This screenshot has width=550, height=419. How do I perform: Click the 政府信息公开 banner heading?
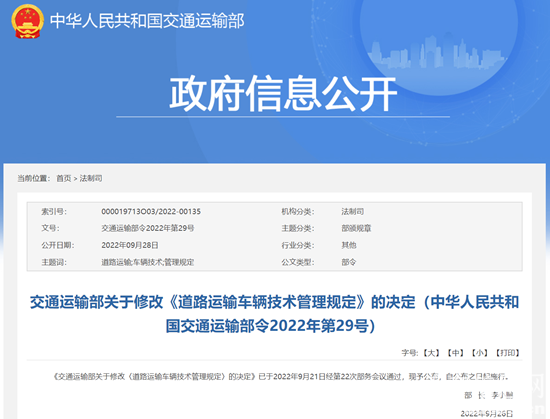(283, 94)
